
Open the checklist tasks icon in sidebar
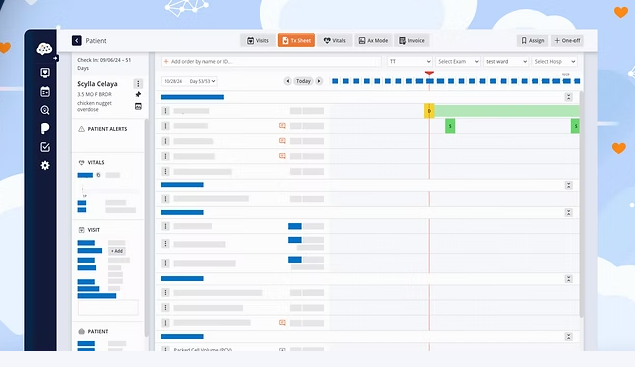point(45,147)
